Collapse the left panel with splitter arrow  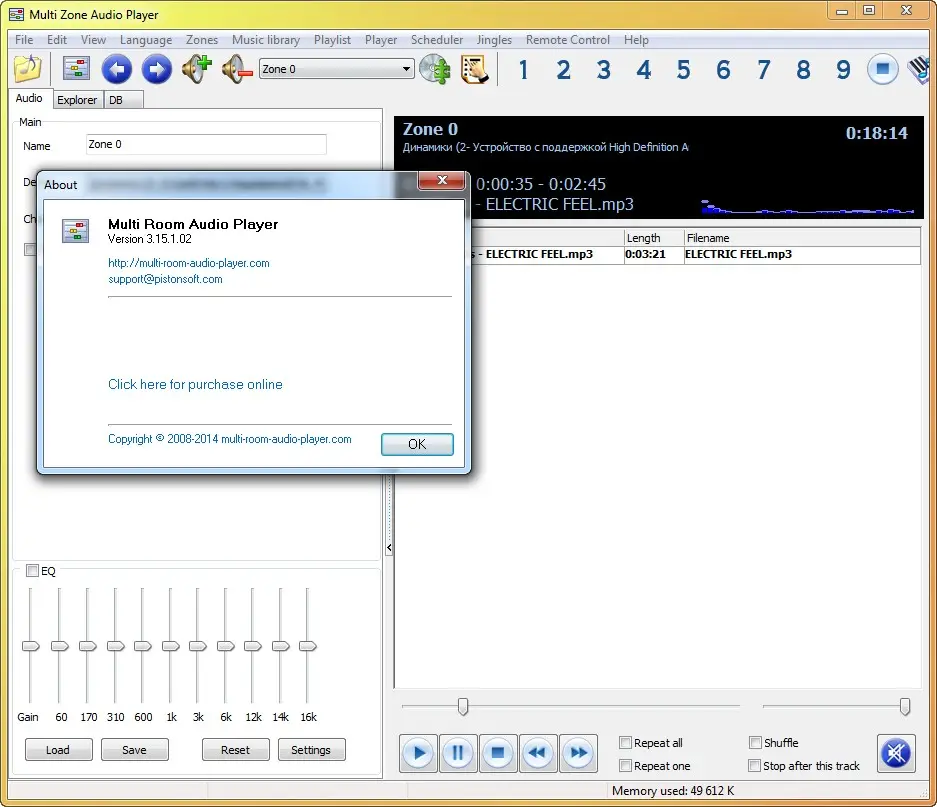[389, 548]
